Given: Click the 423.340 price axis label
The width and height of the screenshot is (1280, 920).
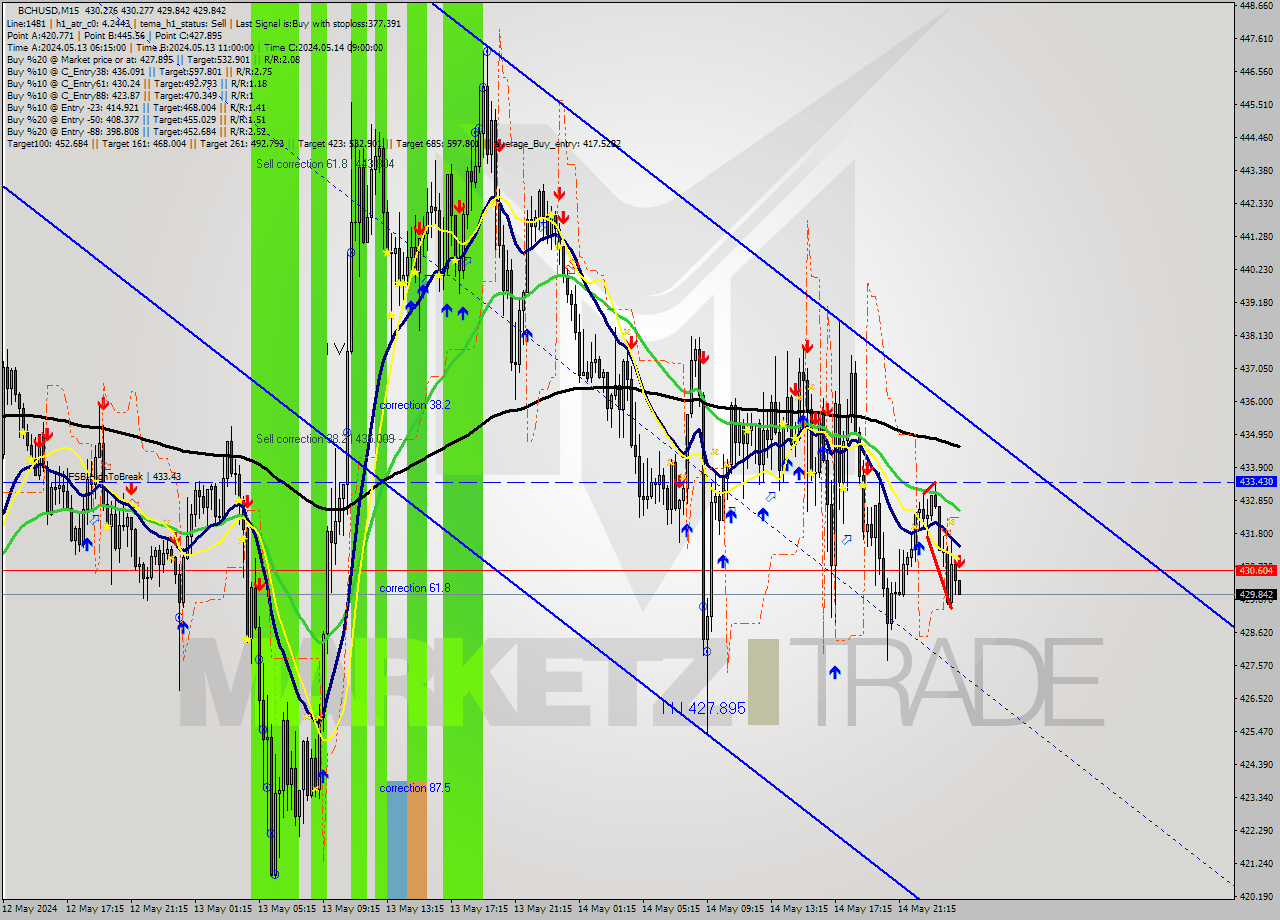Looking at the screenshot, I should click(x=1256, y=797).
